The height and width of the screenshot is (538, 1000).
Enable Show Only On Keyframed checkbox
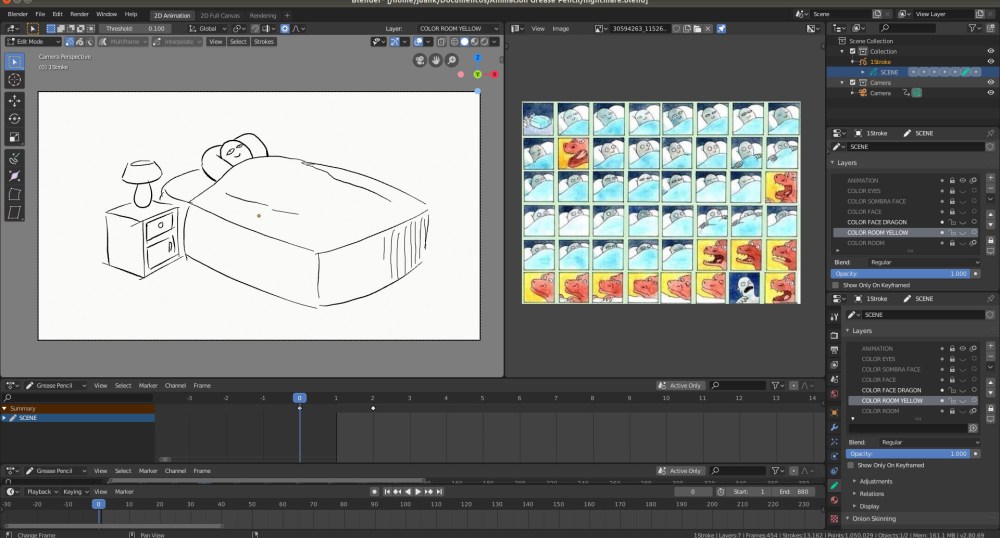836,285
